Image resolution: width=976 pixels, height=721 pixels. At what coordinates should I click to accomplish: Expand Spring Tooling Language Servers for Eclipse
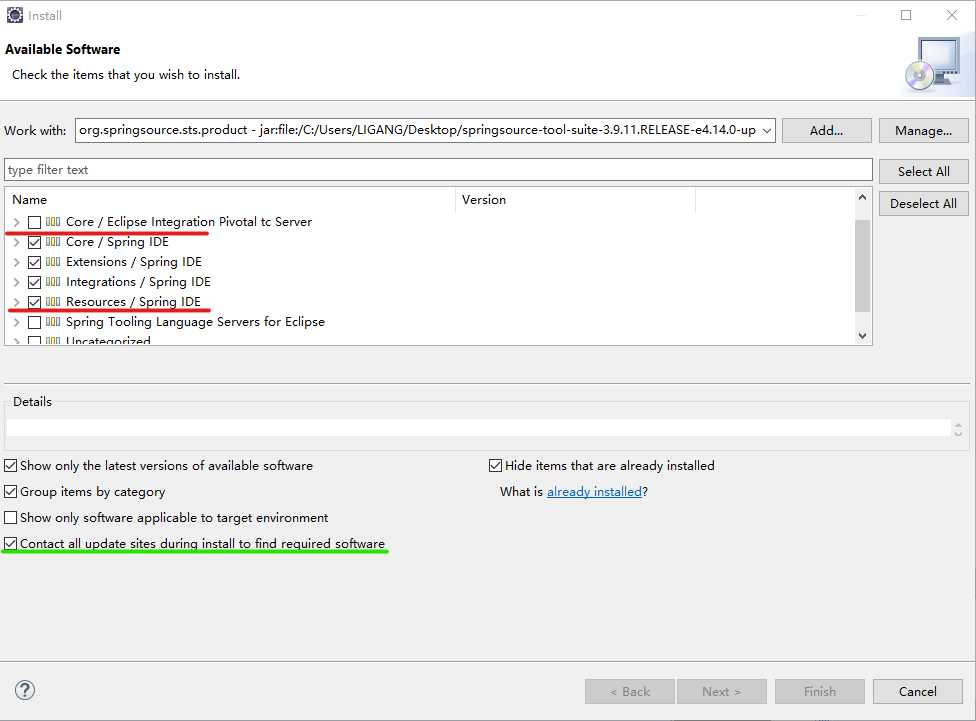17,322
